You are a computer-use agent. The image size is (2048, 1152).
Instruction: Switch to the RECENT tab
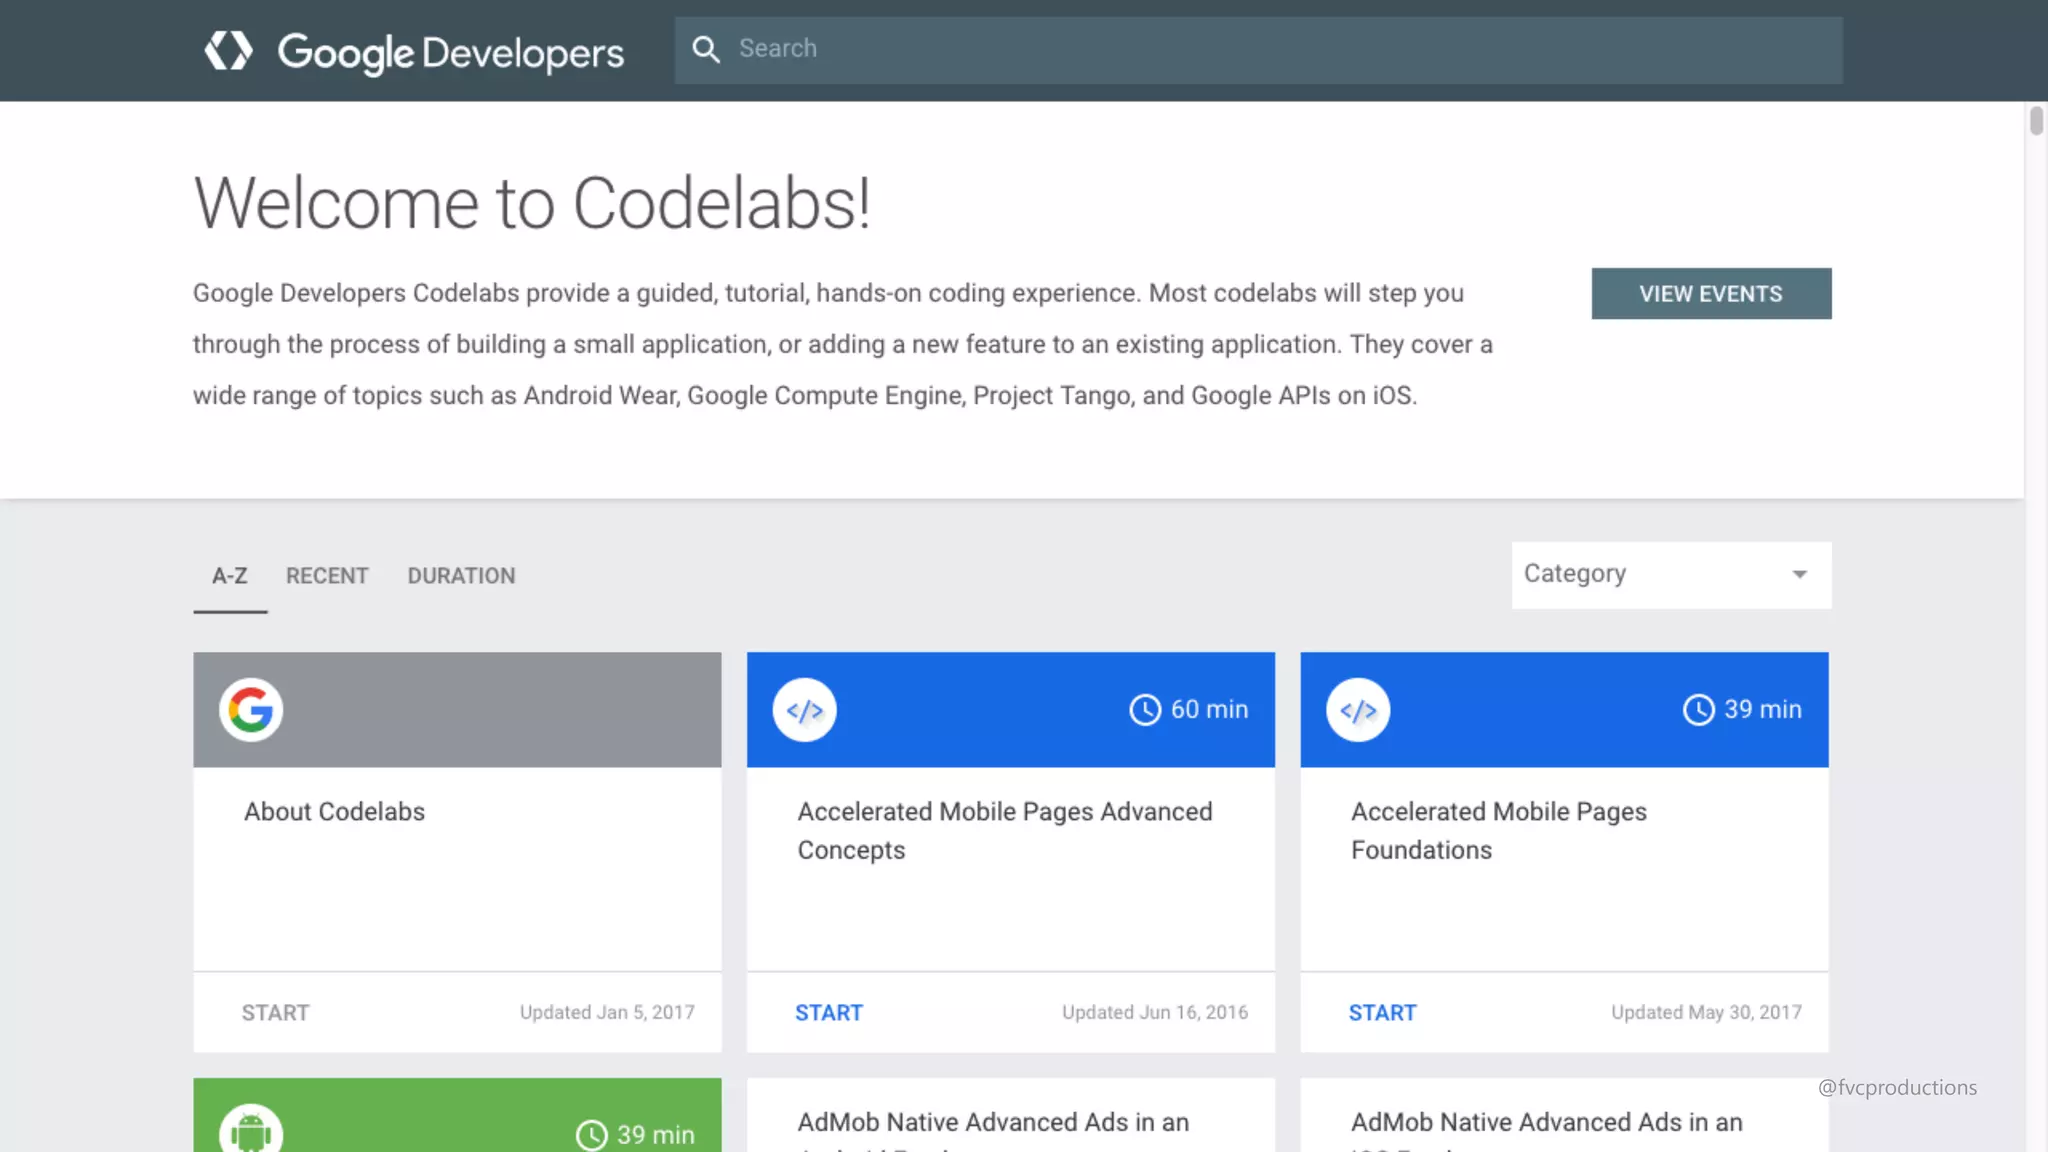coord(327,576)
